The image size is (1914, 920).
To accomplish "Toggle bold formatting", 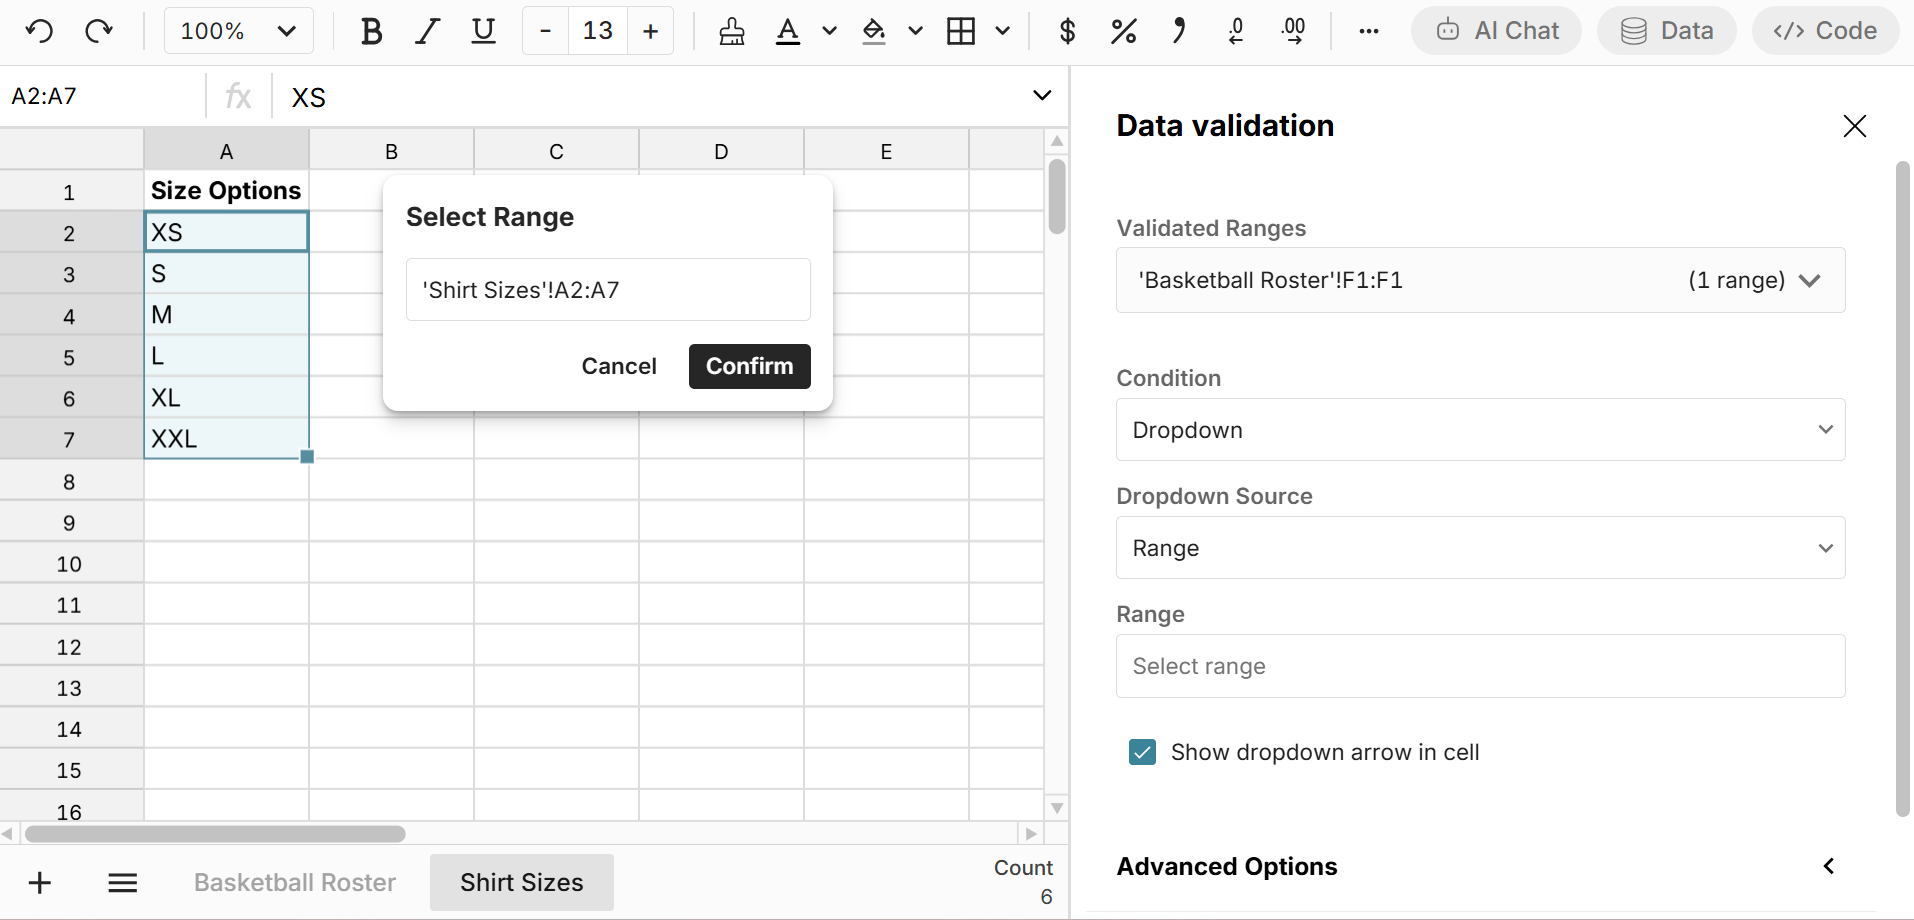I will [x=371, y=31].
